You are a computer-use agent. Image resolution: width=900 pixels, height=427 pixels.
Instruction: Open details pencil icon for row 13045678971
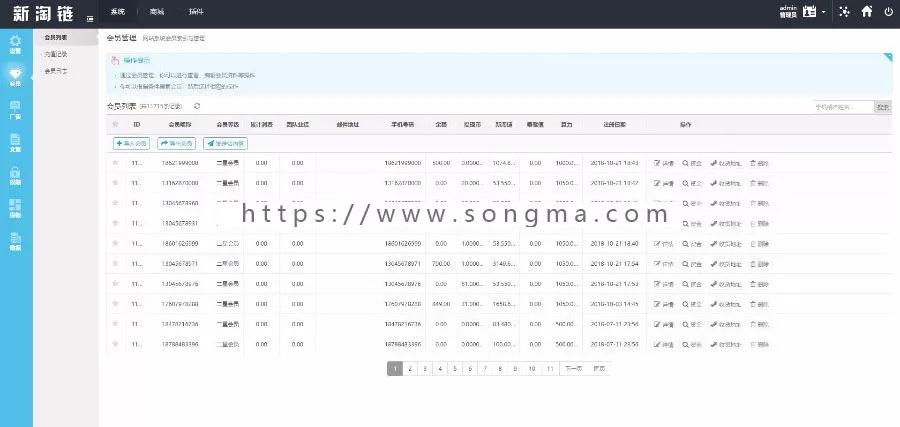pos(657,264)
